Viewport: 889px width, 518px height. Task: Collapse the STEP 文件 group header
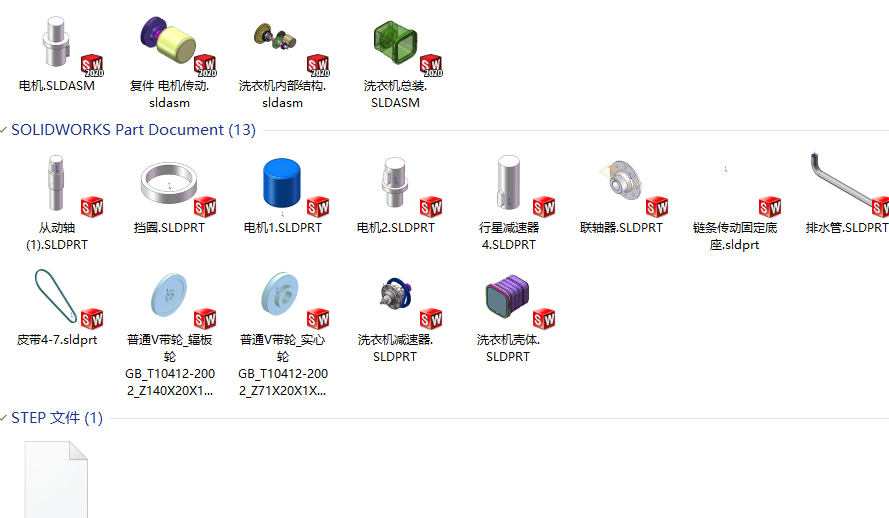pos(5,418)
